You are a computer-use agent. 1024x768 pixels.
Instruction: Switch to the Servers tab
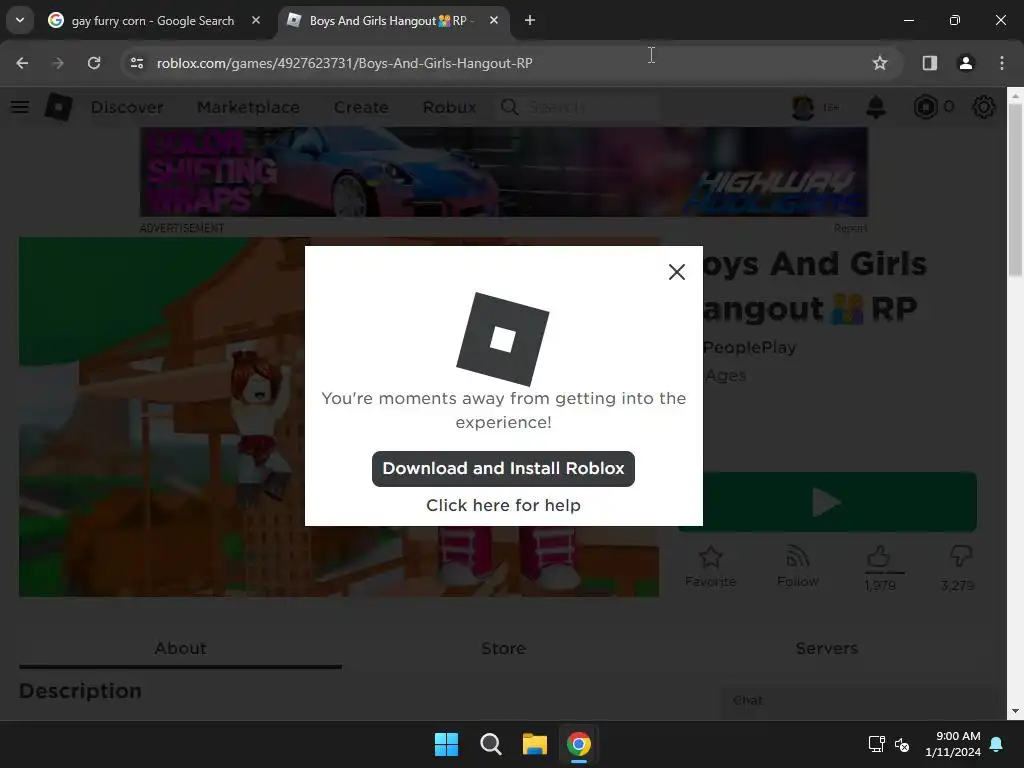(x=826, y=648)
